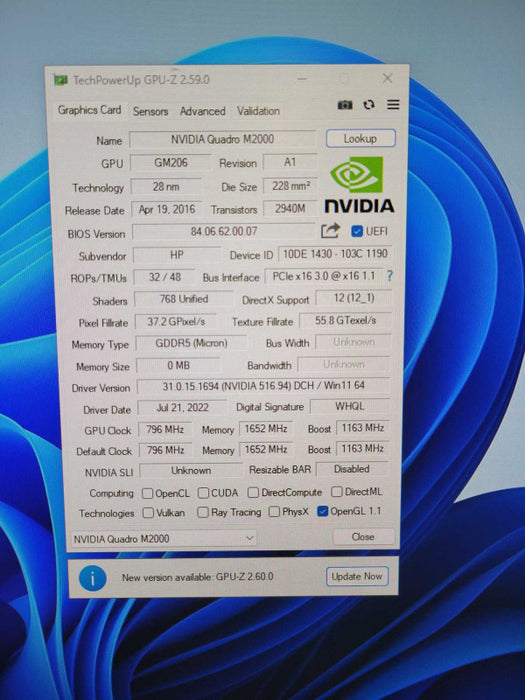Screen dimensions: 525x700
Task: Click the Subvendor value HP
Action: point(177,255)
